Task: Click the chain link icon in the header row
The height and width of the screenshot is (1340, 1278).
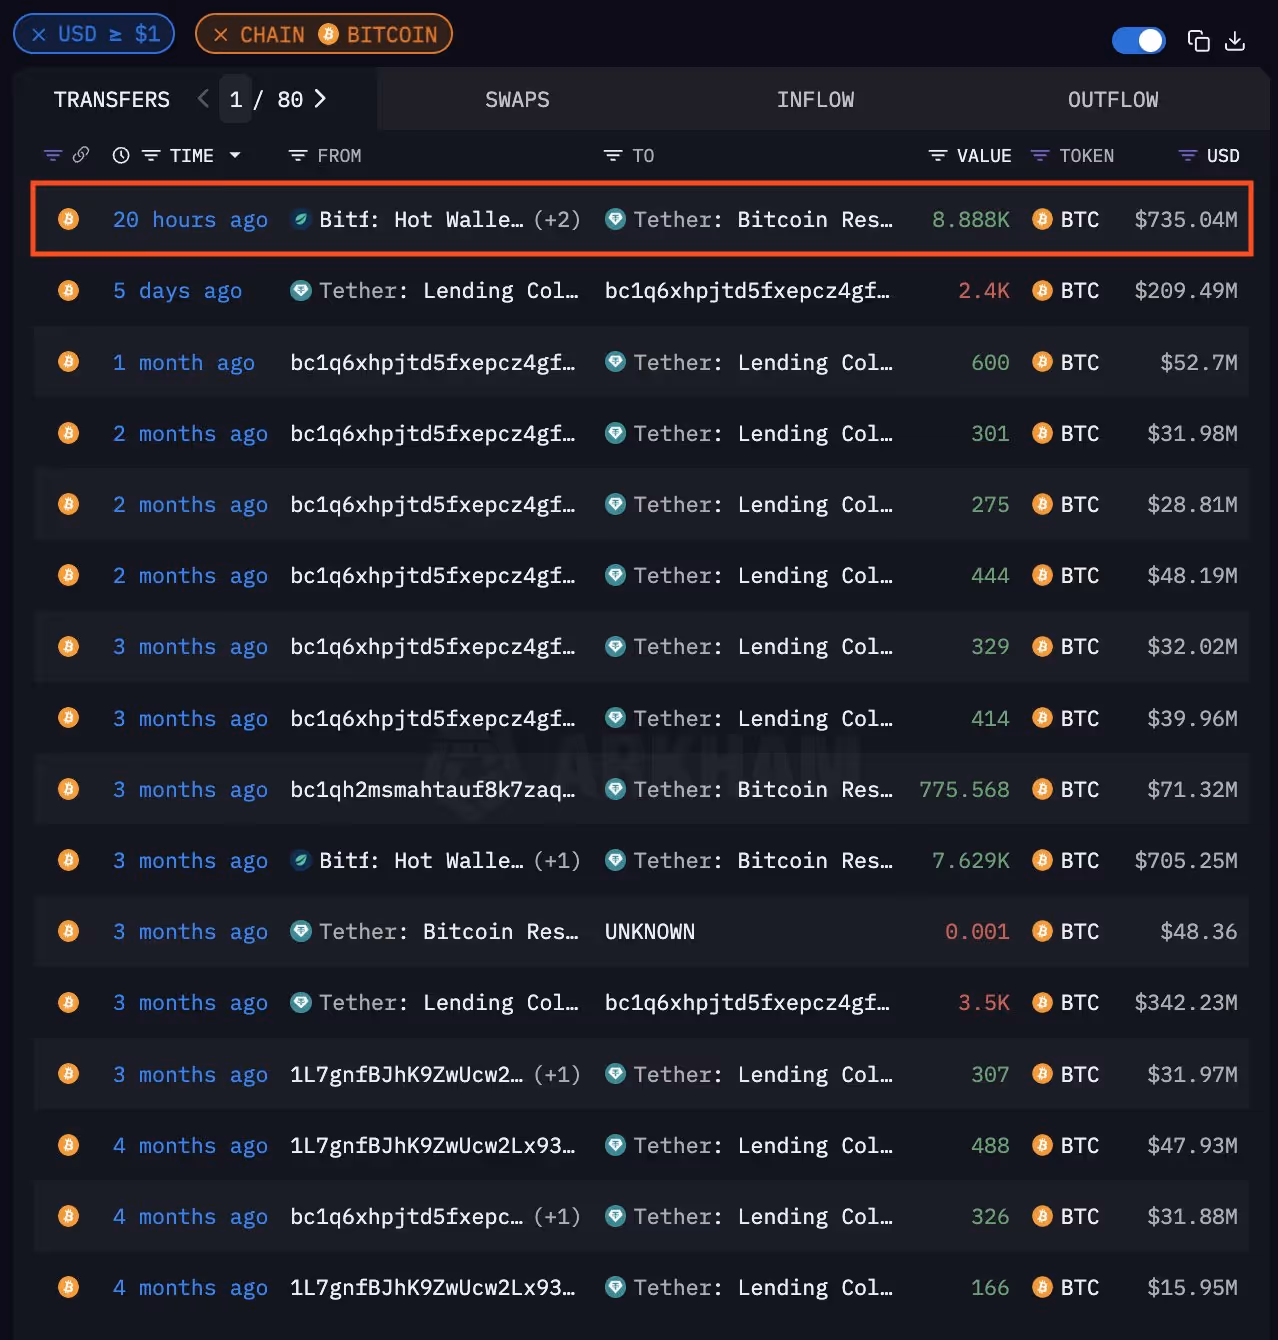Action: 81,155
